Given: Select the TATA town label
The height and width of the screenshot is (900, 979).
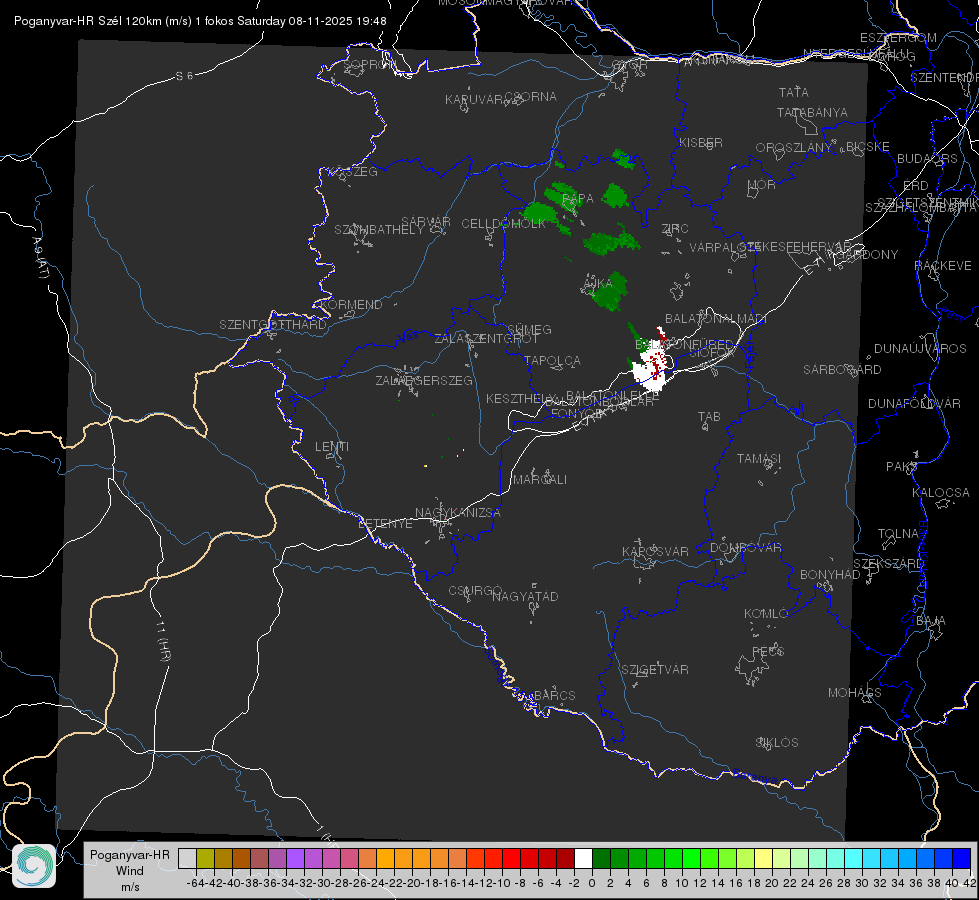Looking at the screenshot, I should click(x=794, y=92).
